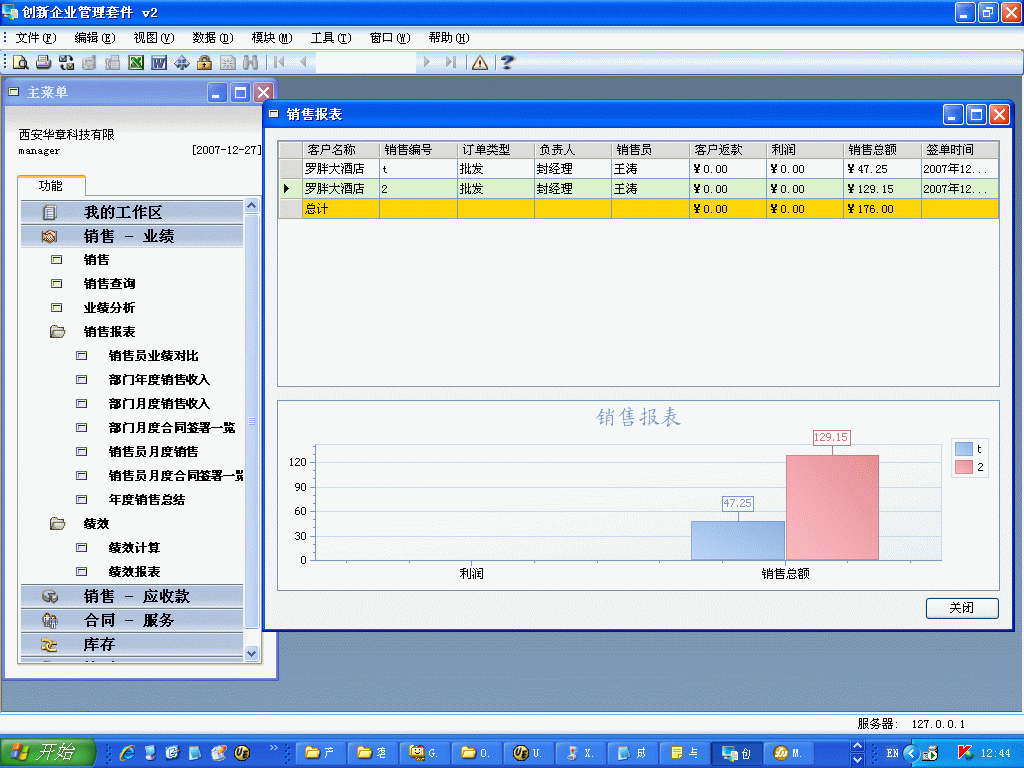
Task: Click the 总计 ¥176.00 cell
Action: coord(882,209)
